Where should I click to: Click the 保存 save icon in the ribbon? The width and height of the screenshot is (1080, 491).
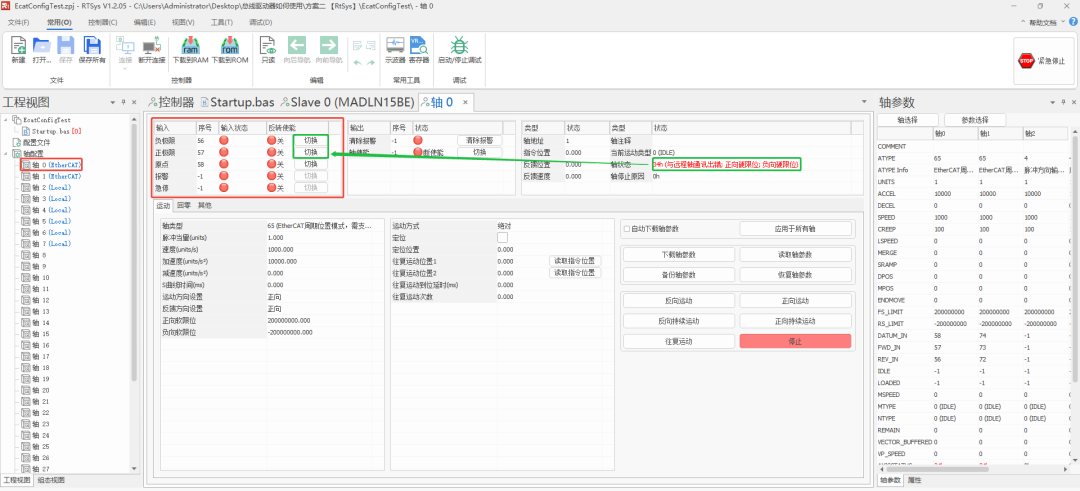(x=65, y=46)
